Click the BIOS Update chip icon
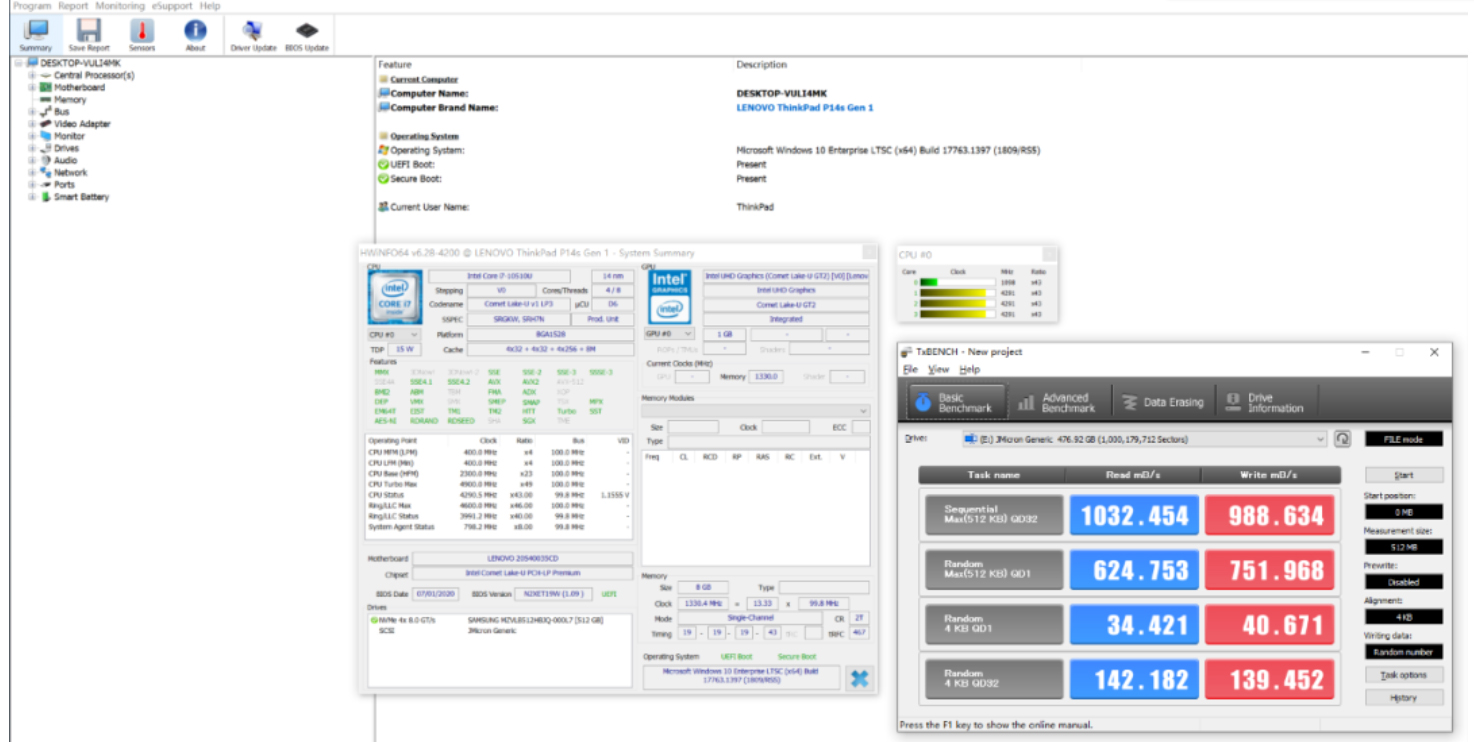This screenshot has width=1474, height=742. coord(307,33)
